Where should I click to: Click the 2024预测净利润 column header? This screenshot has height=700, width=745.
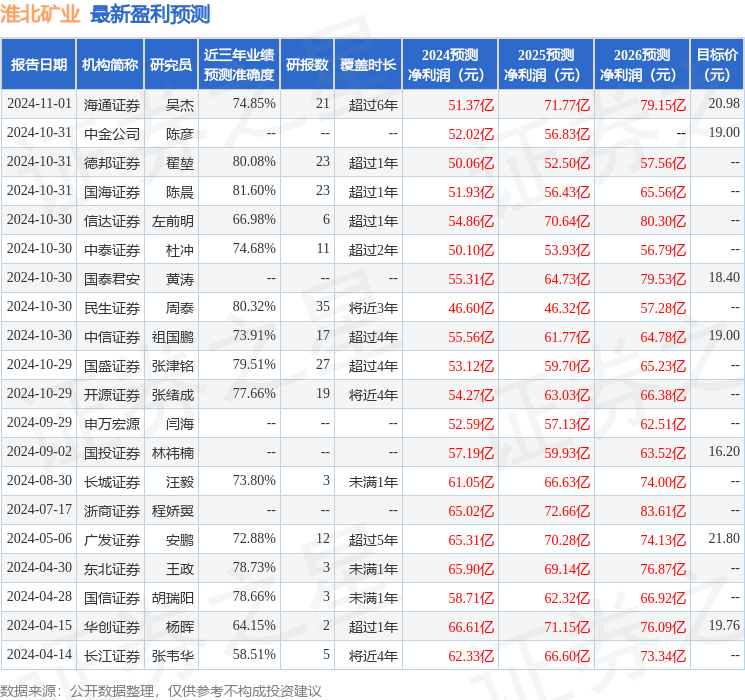449,64
